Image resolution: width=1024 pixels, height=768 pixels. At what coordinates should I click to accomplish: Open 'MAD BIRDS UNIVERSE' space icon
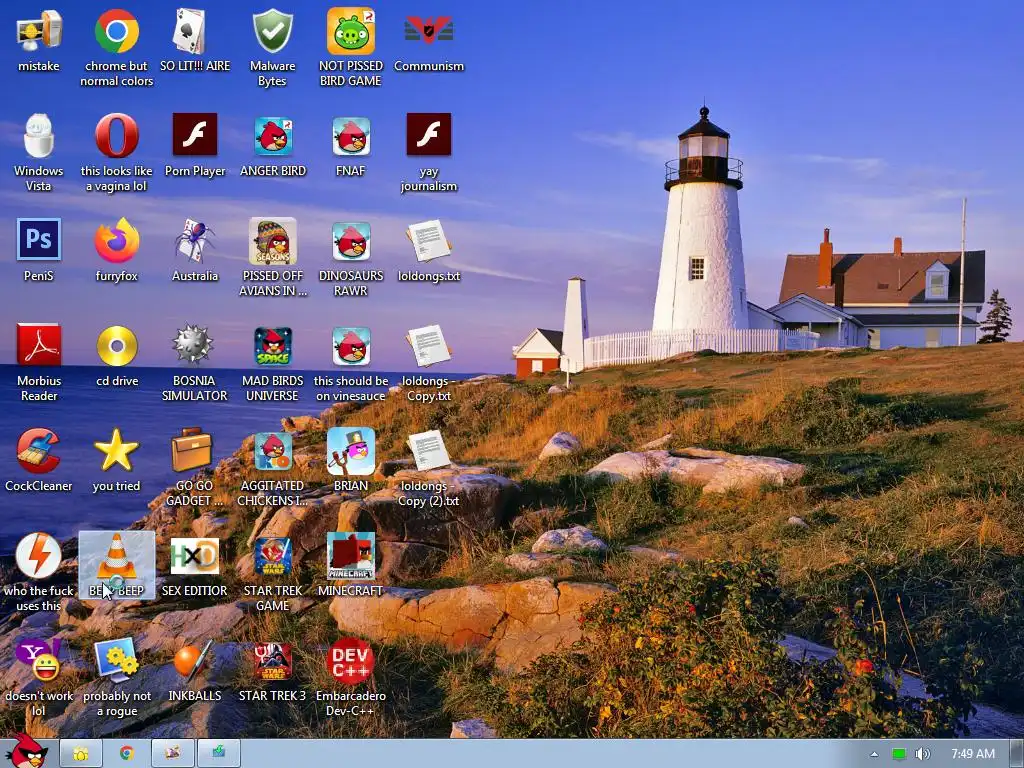click(x=272, y=346)
